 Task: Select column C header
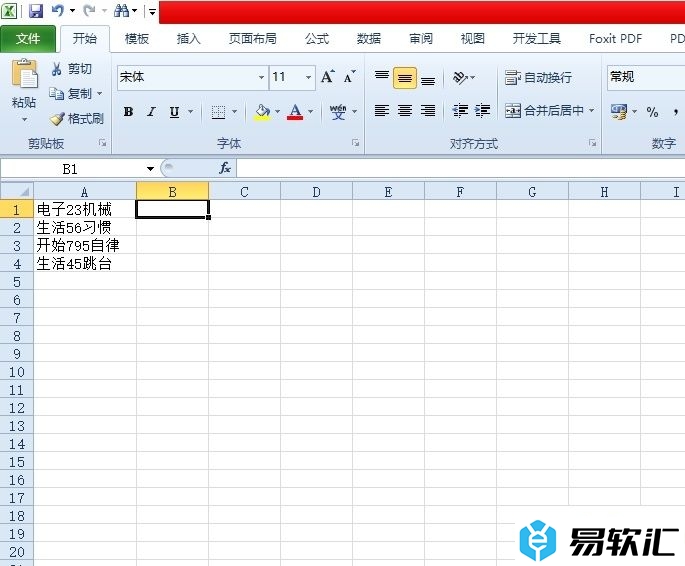tap(244, 191)
